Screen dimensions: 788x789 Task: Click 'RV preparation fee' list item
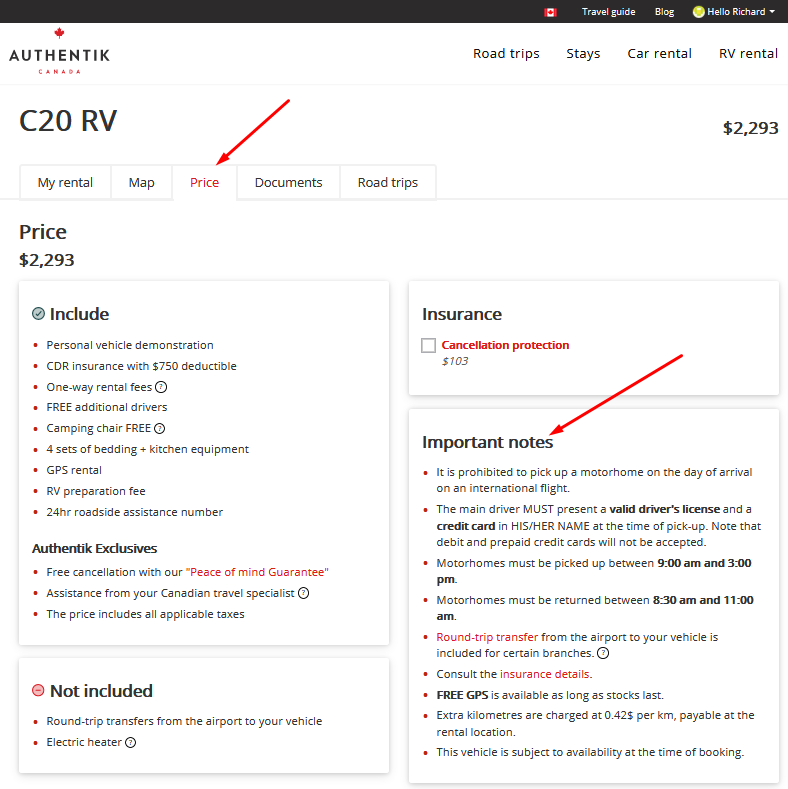96,491
